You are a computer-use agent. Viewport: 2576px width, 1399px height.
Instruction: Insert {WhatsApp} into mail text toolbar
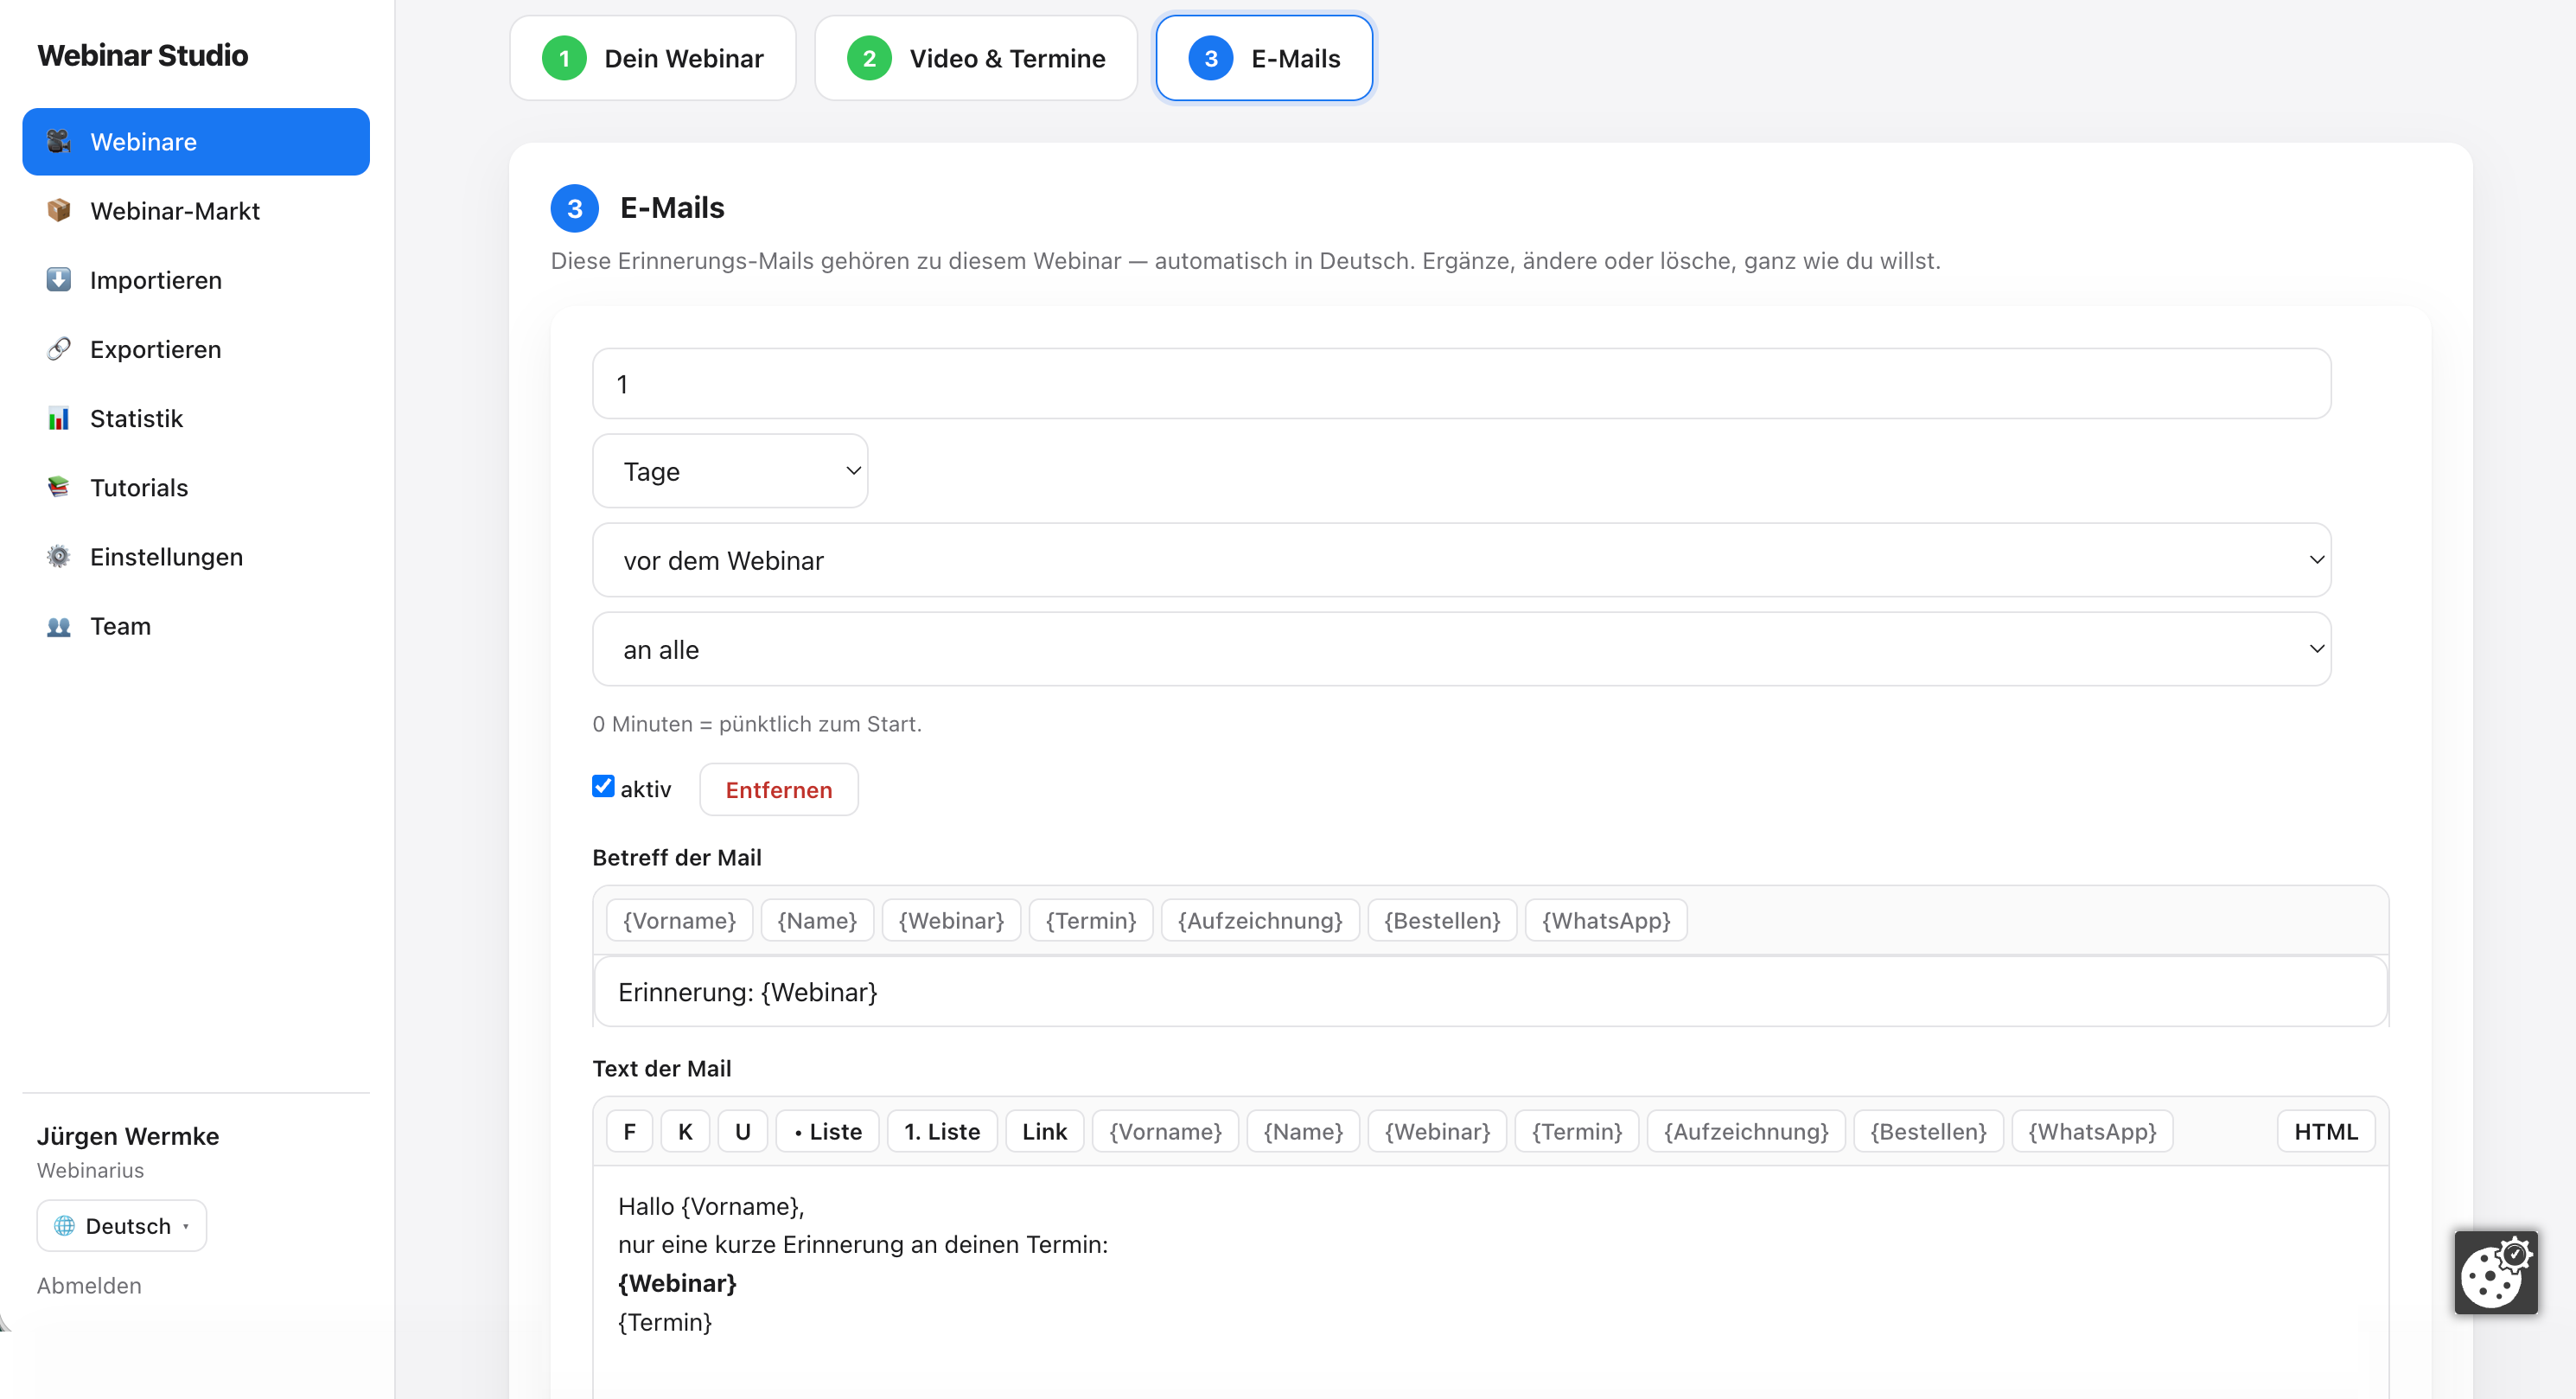pyautogui.click(x=2092, y=1131)
